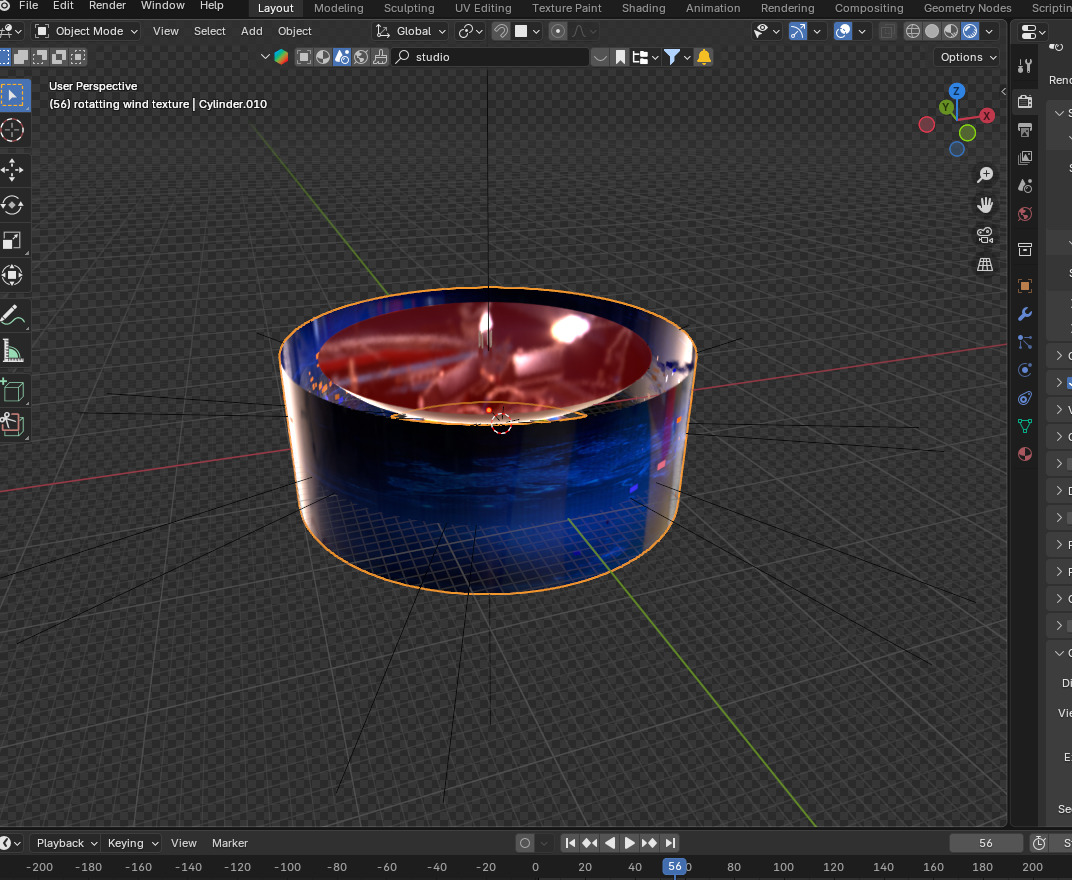Pick the Rotate tool

tap(13, 204)
